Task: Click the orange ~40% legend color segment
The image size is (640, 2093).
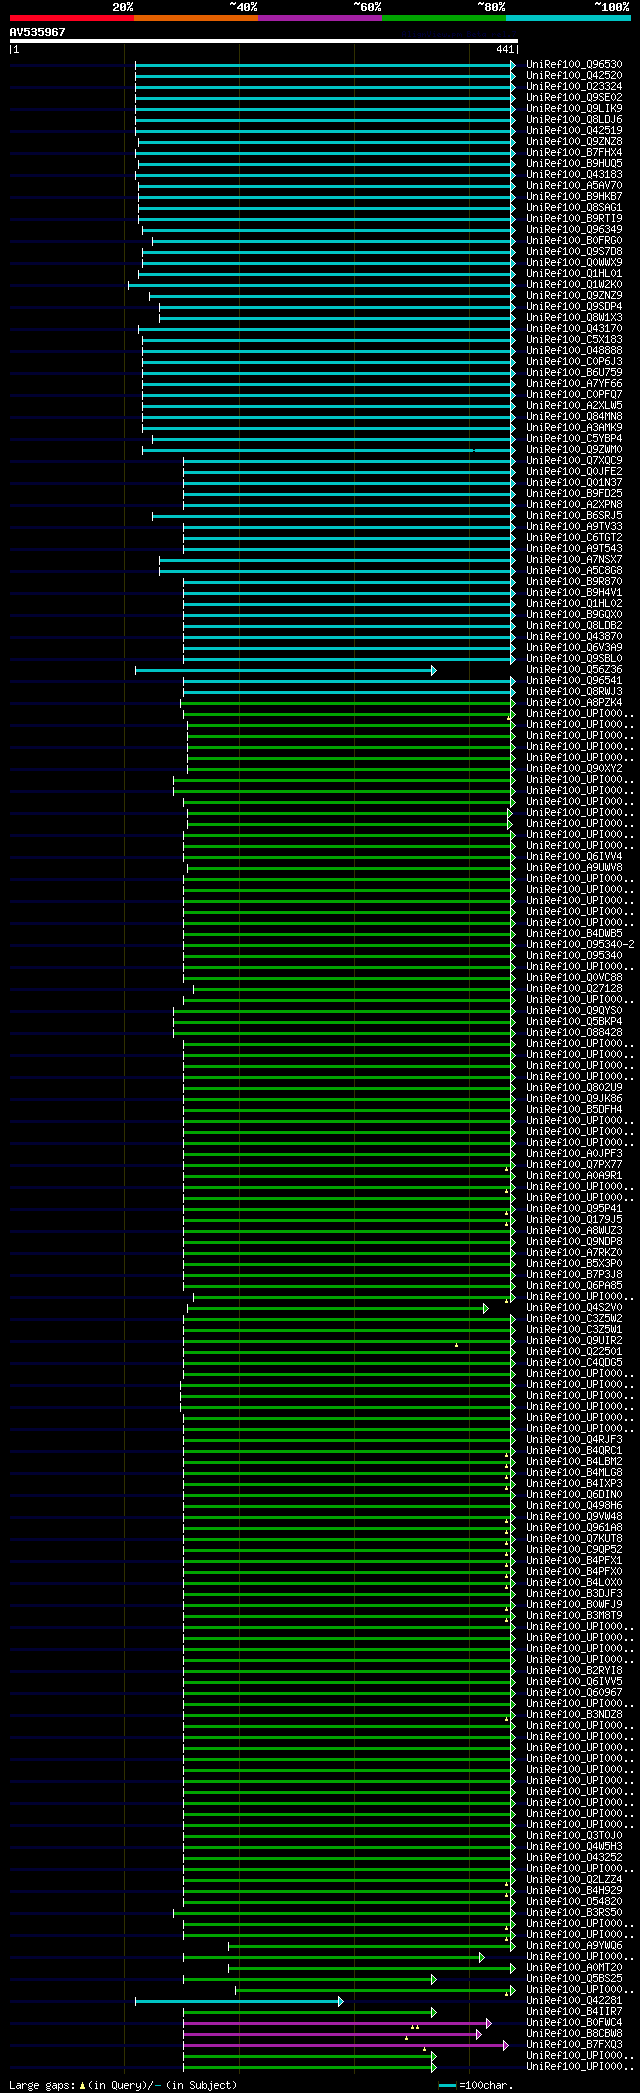Action: click(x=196, y=18)
